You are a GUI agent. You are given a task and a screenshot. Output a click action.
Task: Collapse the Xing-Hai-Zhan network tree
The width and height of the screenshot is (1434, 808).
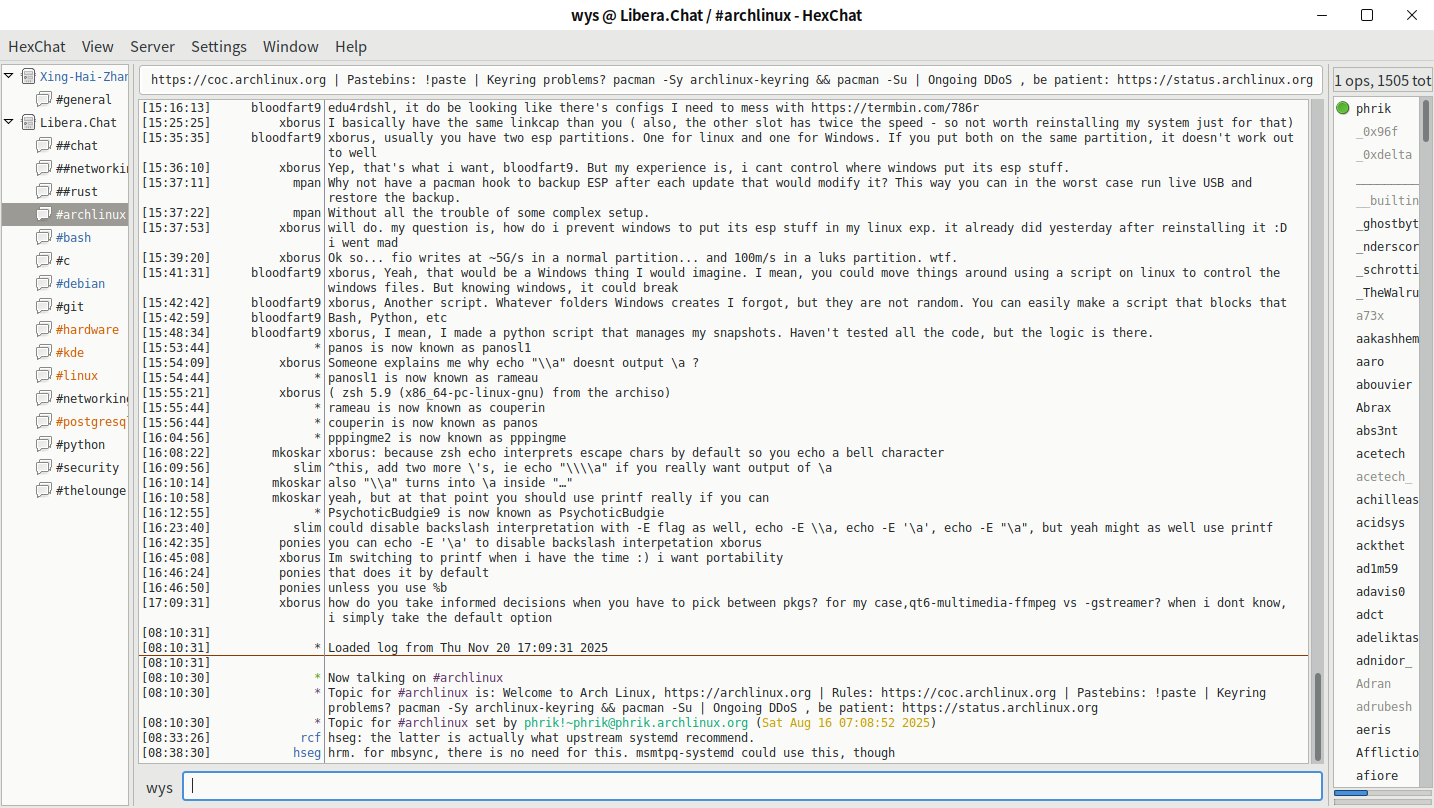point(9,76)
